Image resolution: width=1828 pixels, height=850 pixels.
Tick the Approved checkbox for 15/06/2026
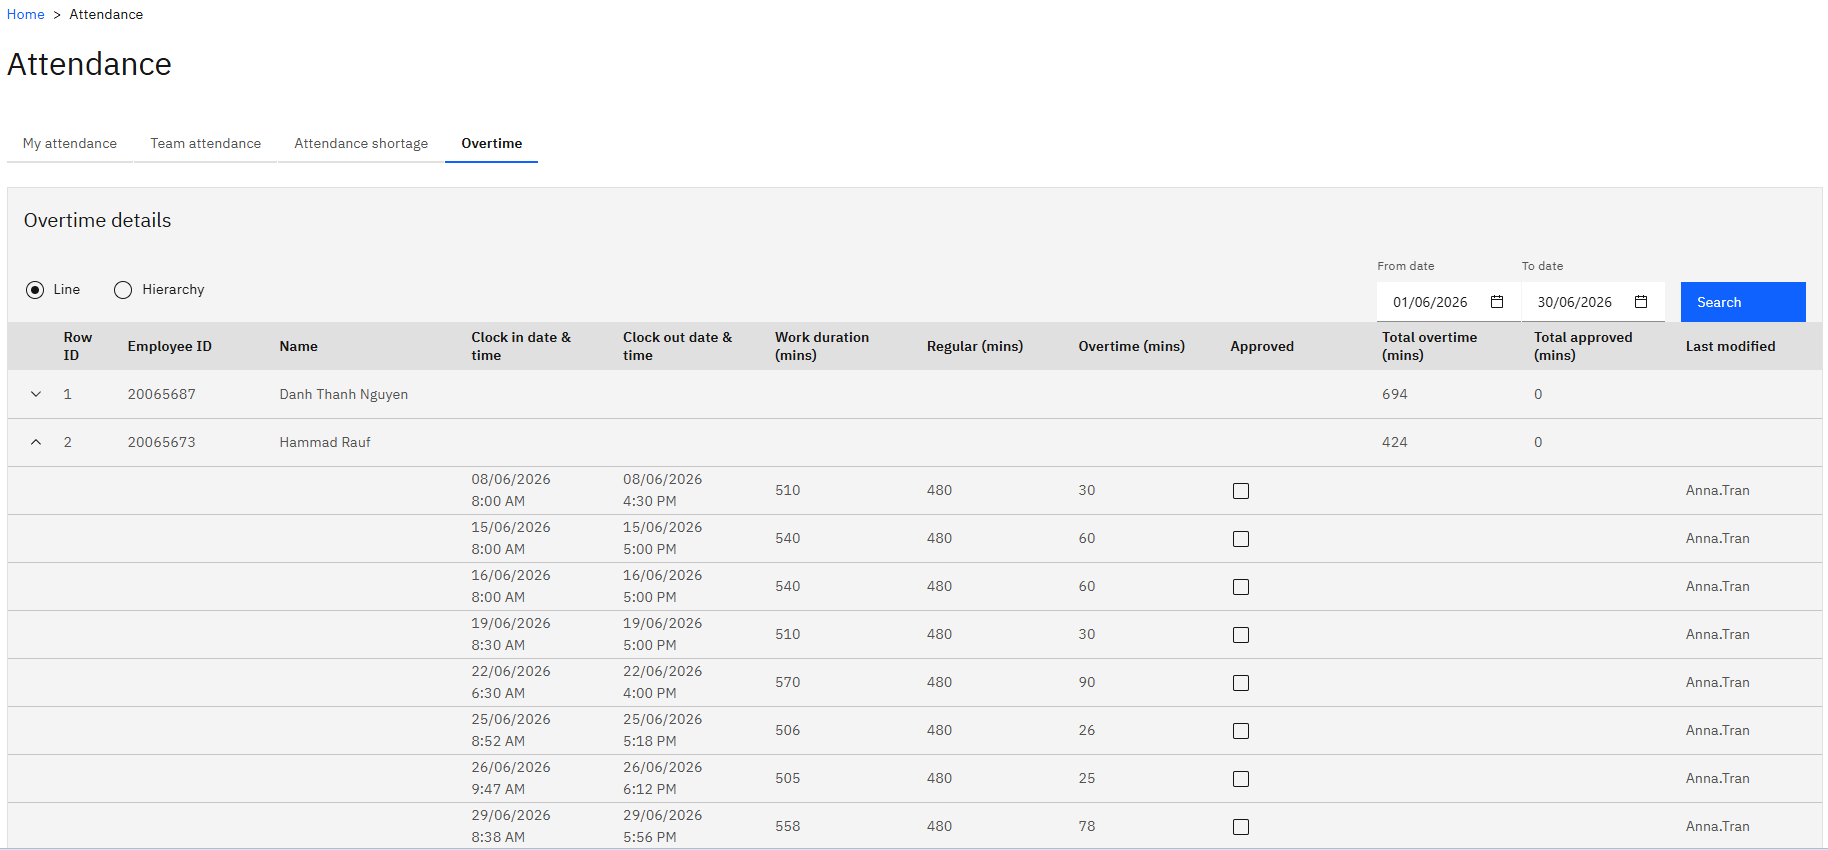coord(1241,539)
